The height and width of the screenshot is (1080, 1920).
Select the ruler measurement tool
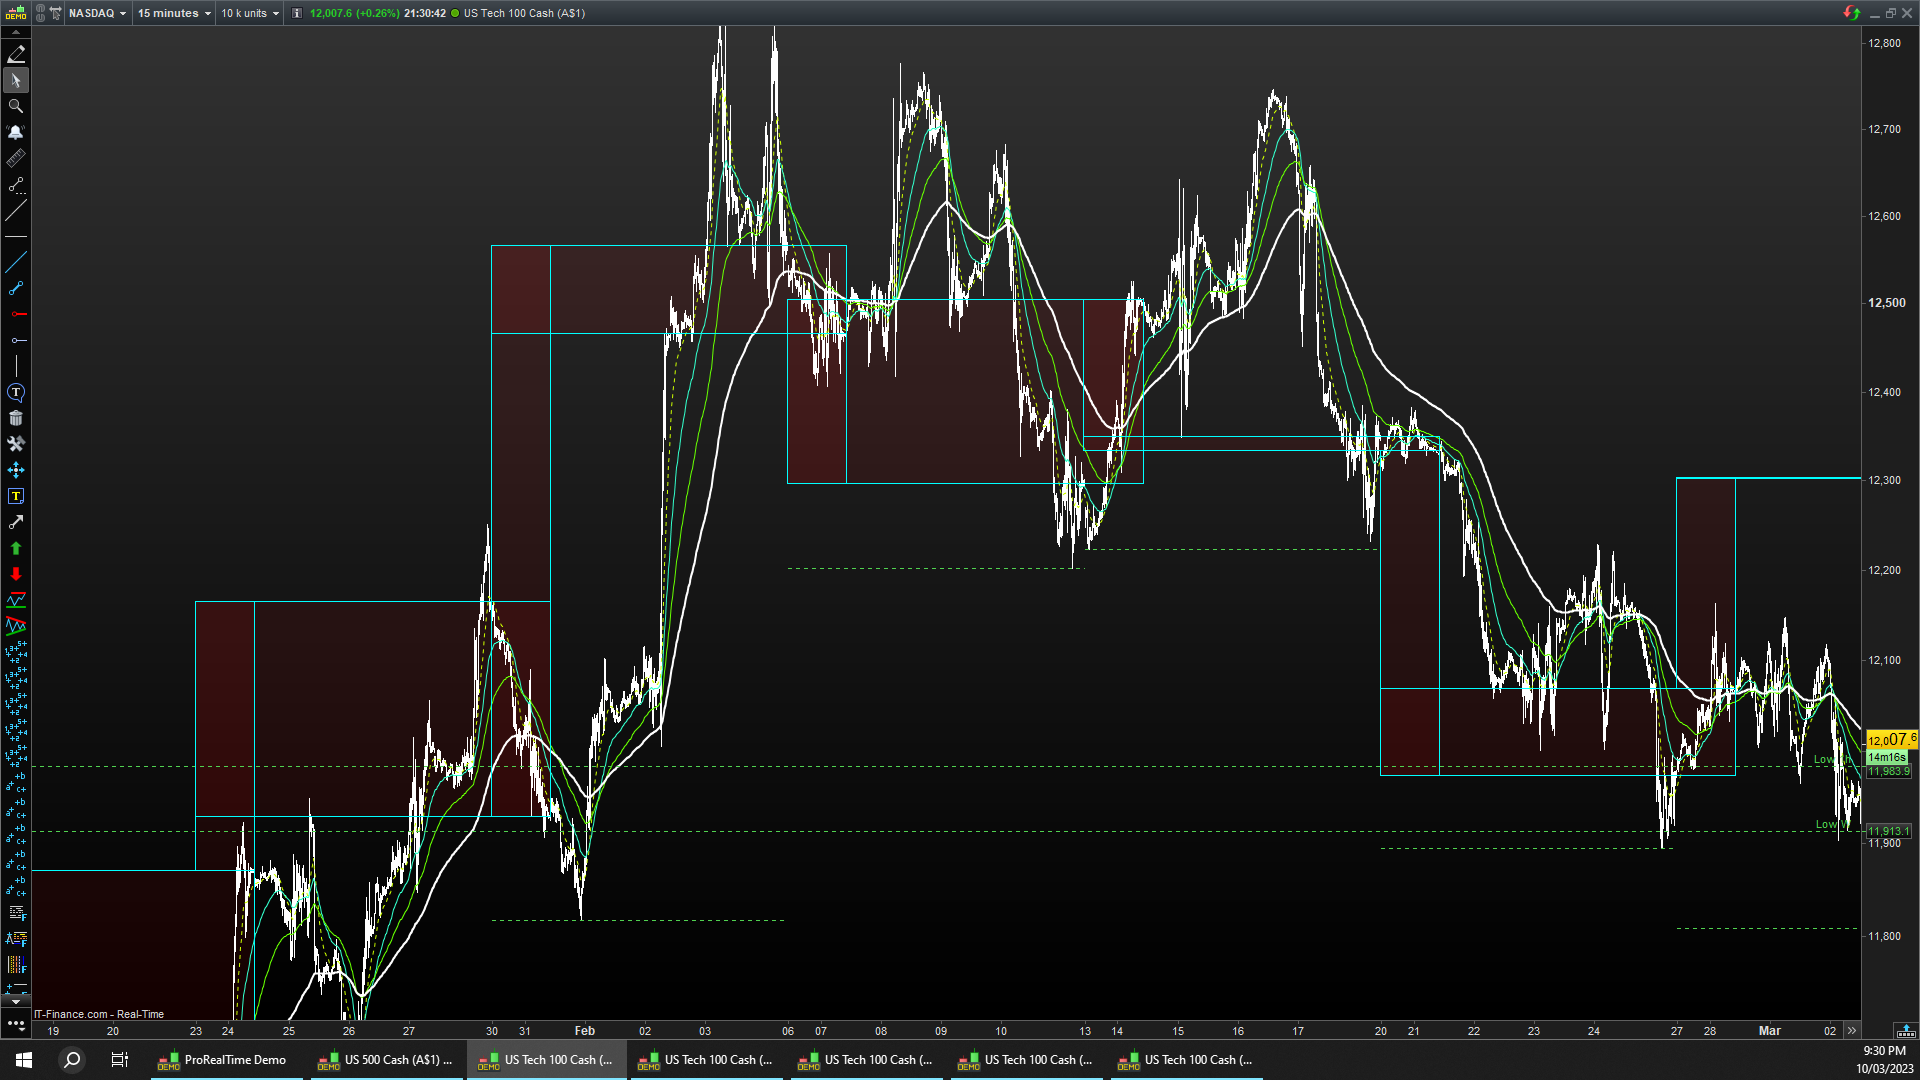(16, 158)
